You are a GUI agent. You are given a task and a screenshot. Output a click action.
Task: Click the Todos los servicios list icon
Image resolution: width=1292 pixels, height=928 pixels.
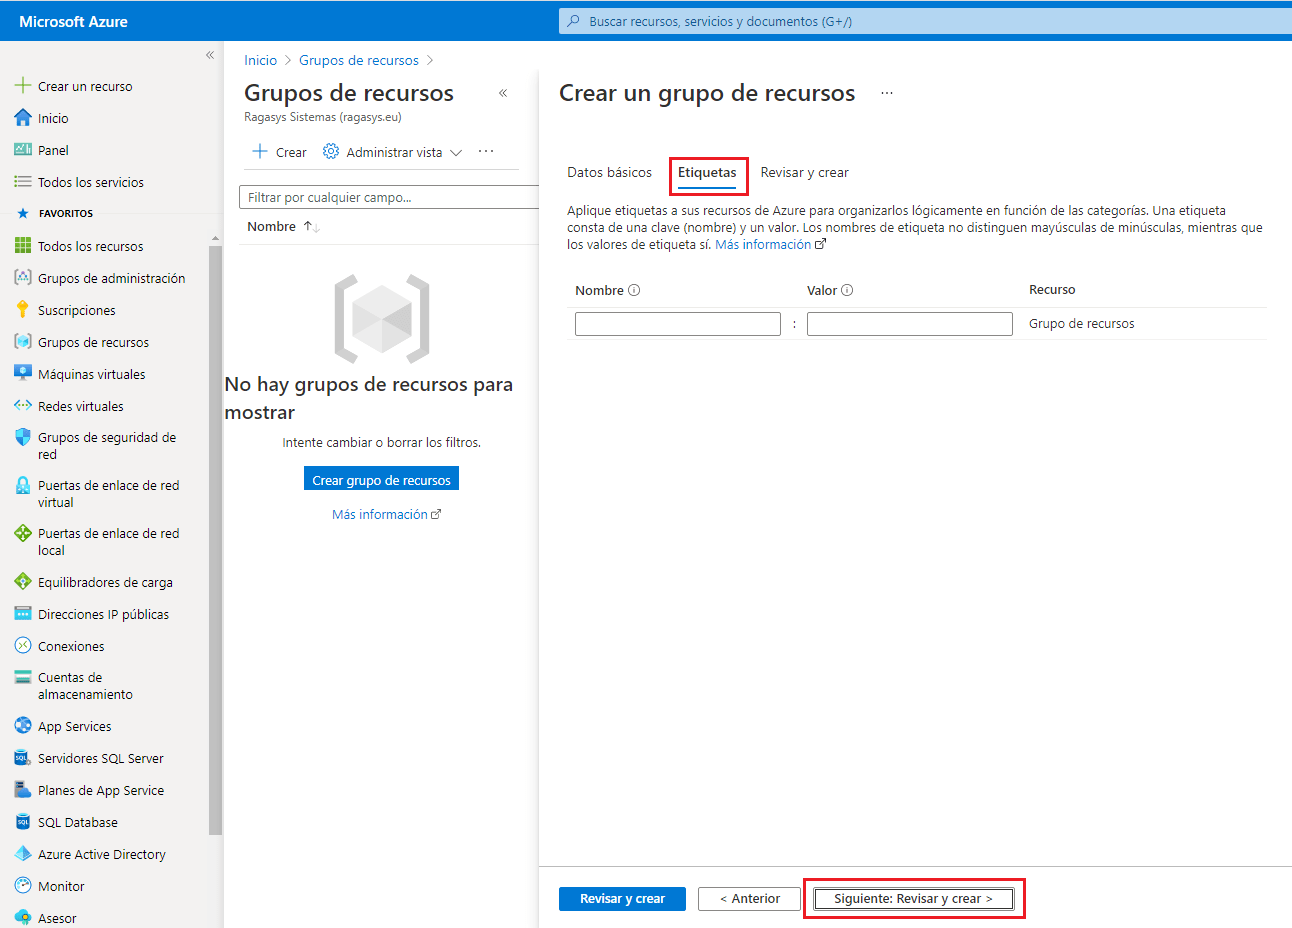pos(23,182)
